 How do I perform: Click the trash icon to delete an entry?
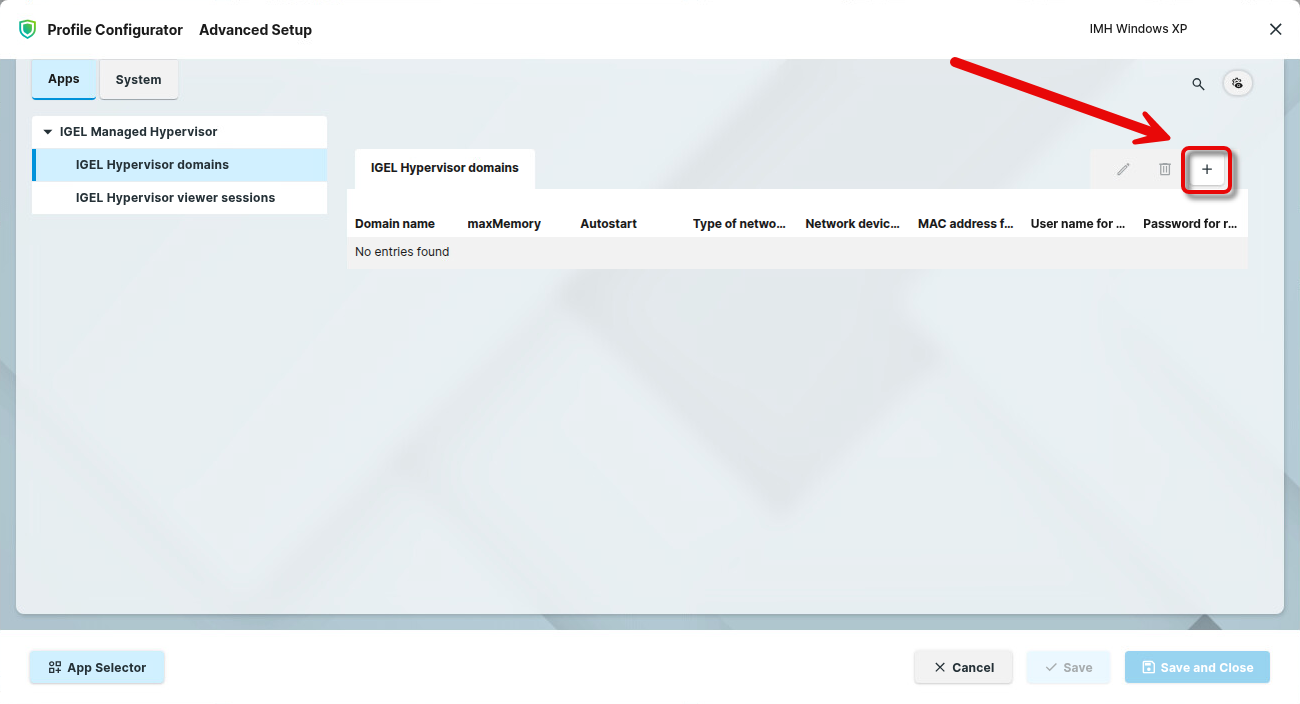(1164, 170)
